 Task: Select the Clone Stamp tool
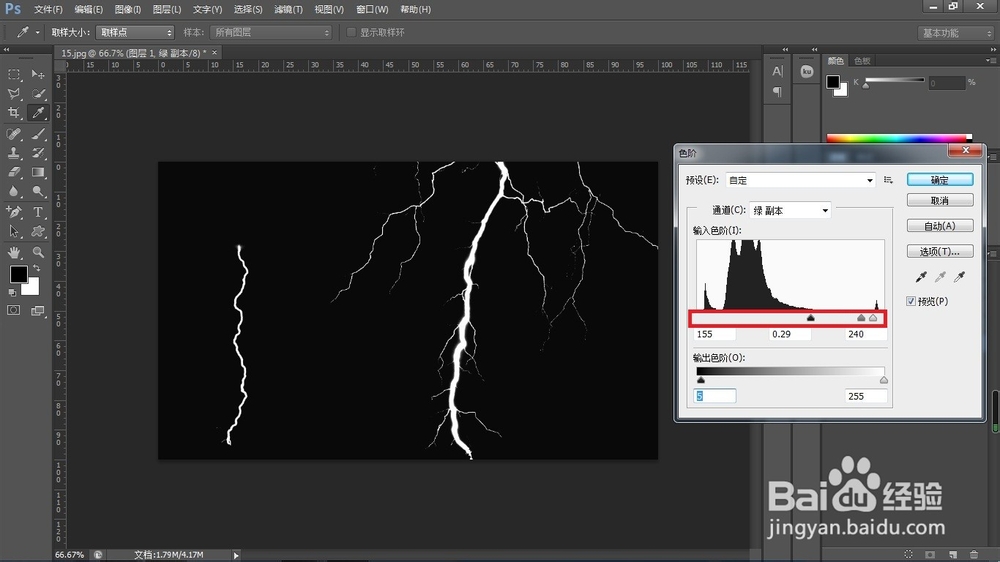(x=14, y=153)
